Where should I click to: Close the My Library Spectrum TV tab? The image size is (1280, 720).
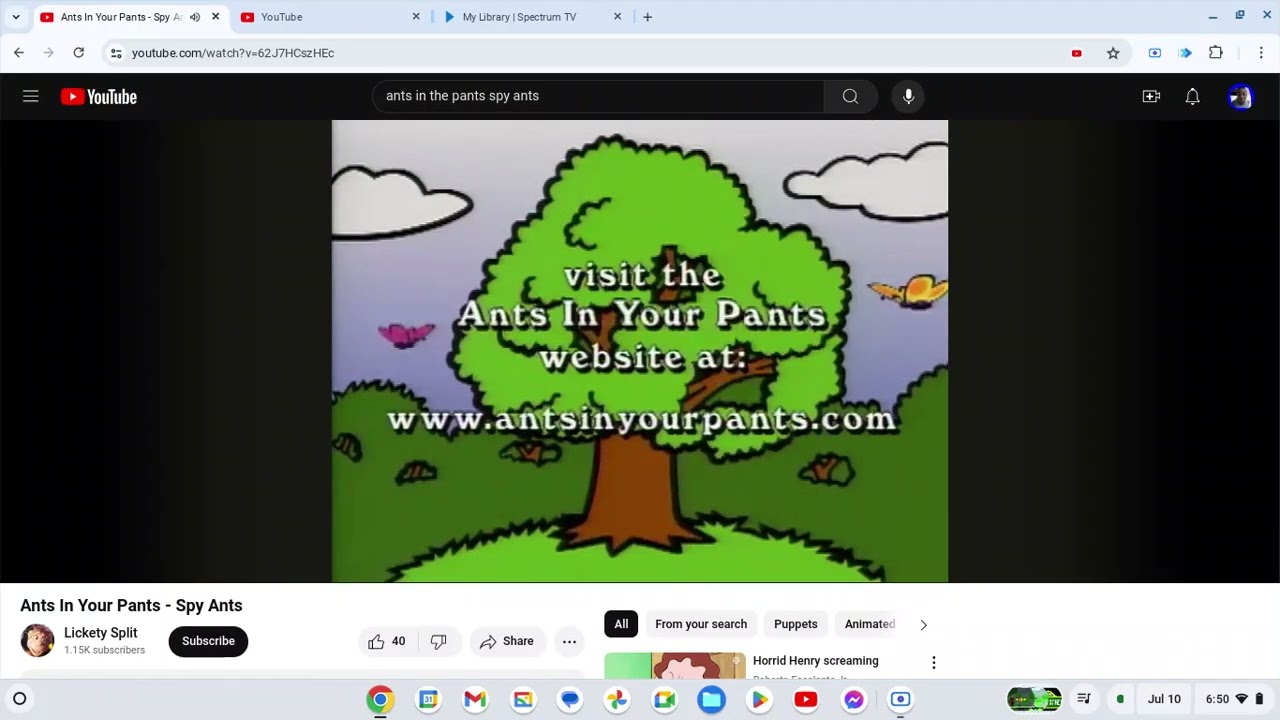point(617,17)
